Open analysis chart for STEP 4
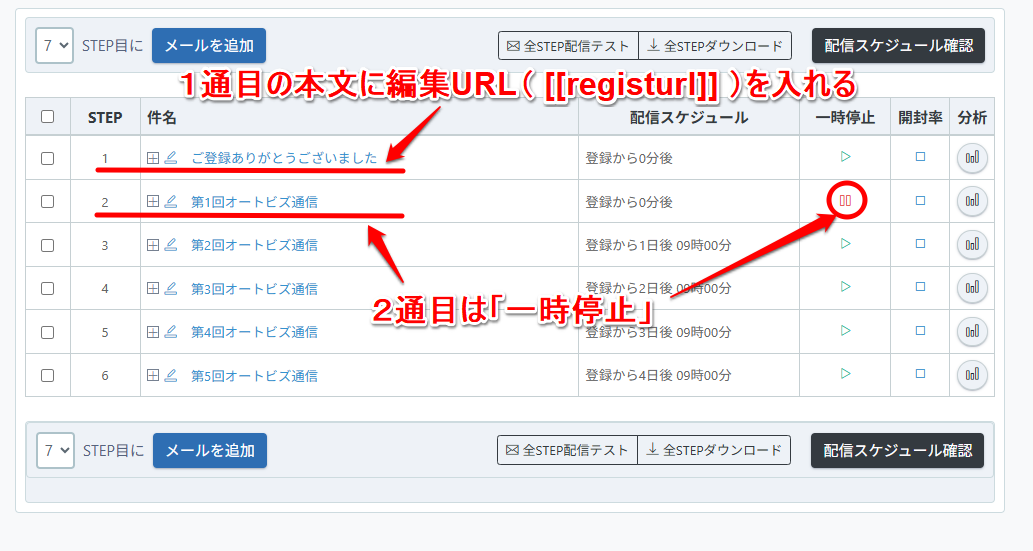This screenshot has height=551, width=1033. click(x=972, y=288)
